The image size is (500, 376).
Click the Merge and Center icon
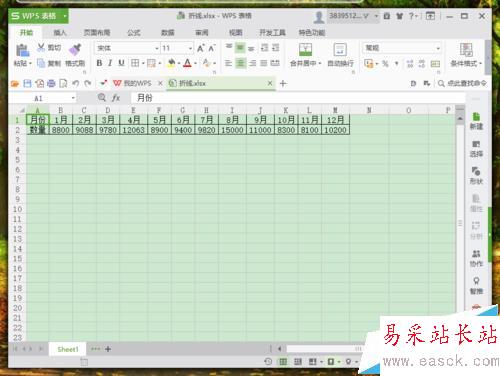pyautogui.click(x=305, y=49)
